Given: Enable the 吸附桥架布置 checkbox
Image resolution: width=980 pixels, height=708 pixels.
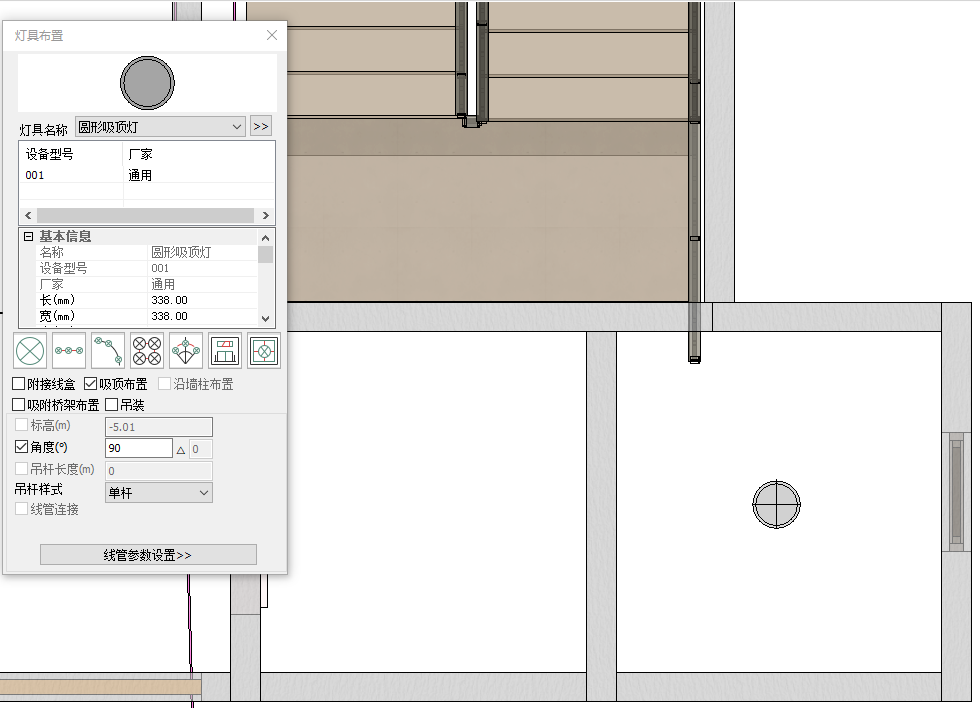Looking at the screenshot, I should click(x=20, y=405).
